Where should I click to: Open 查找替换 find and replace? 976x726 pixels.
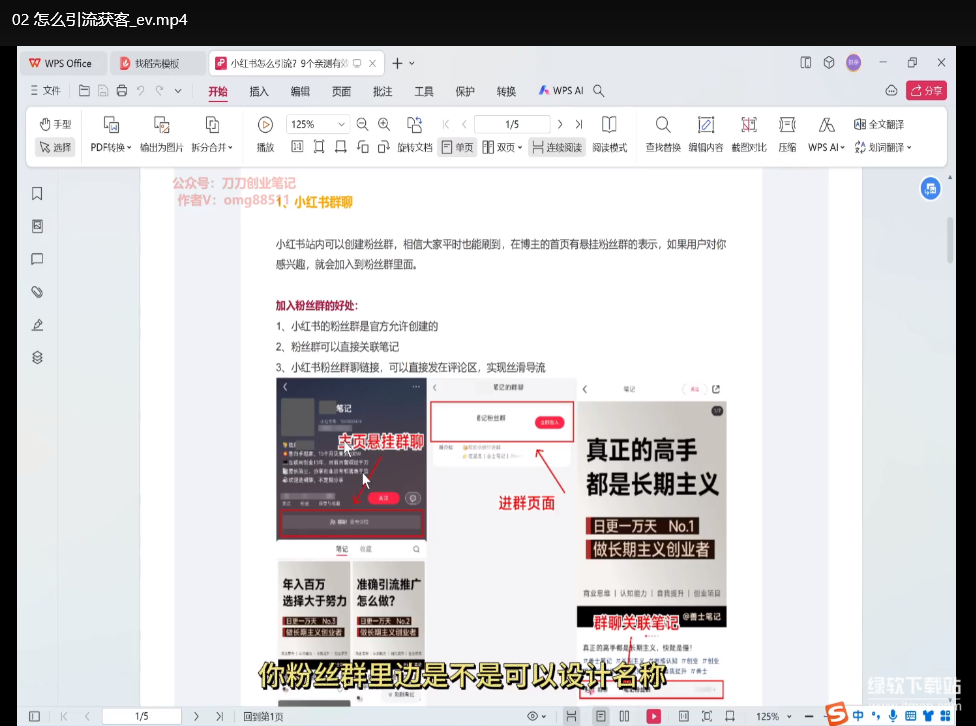click(663, 134)
